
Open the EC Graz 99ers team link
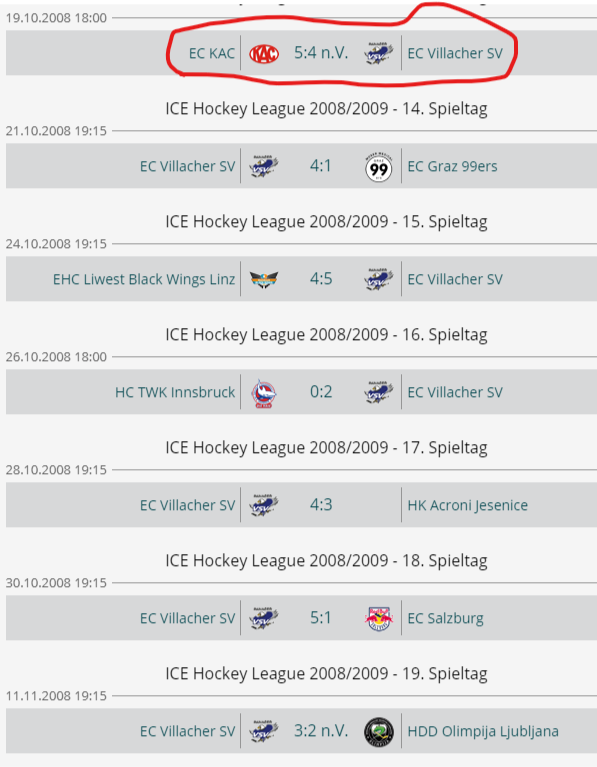point(452,167)
